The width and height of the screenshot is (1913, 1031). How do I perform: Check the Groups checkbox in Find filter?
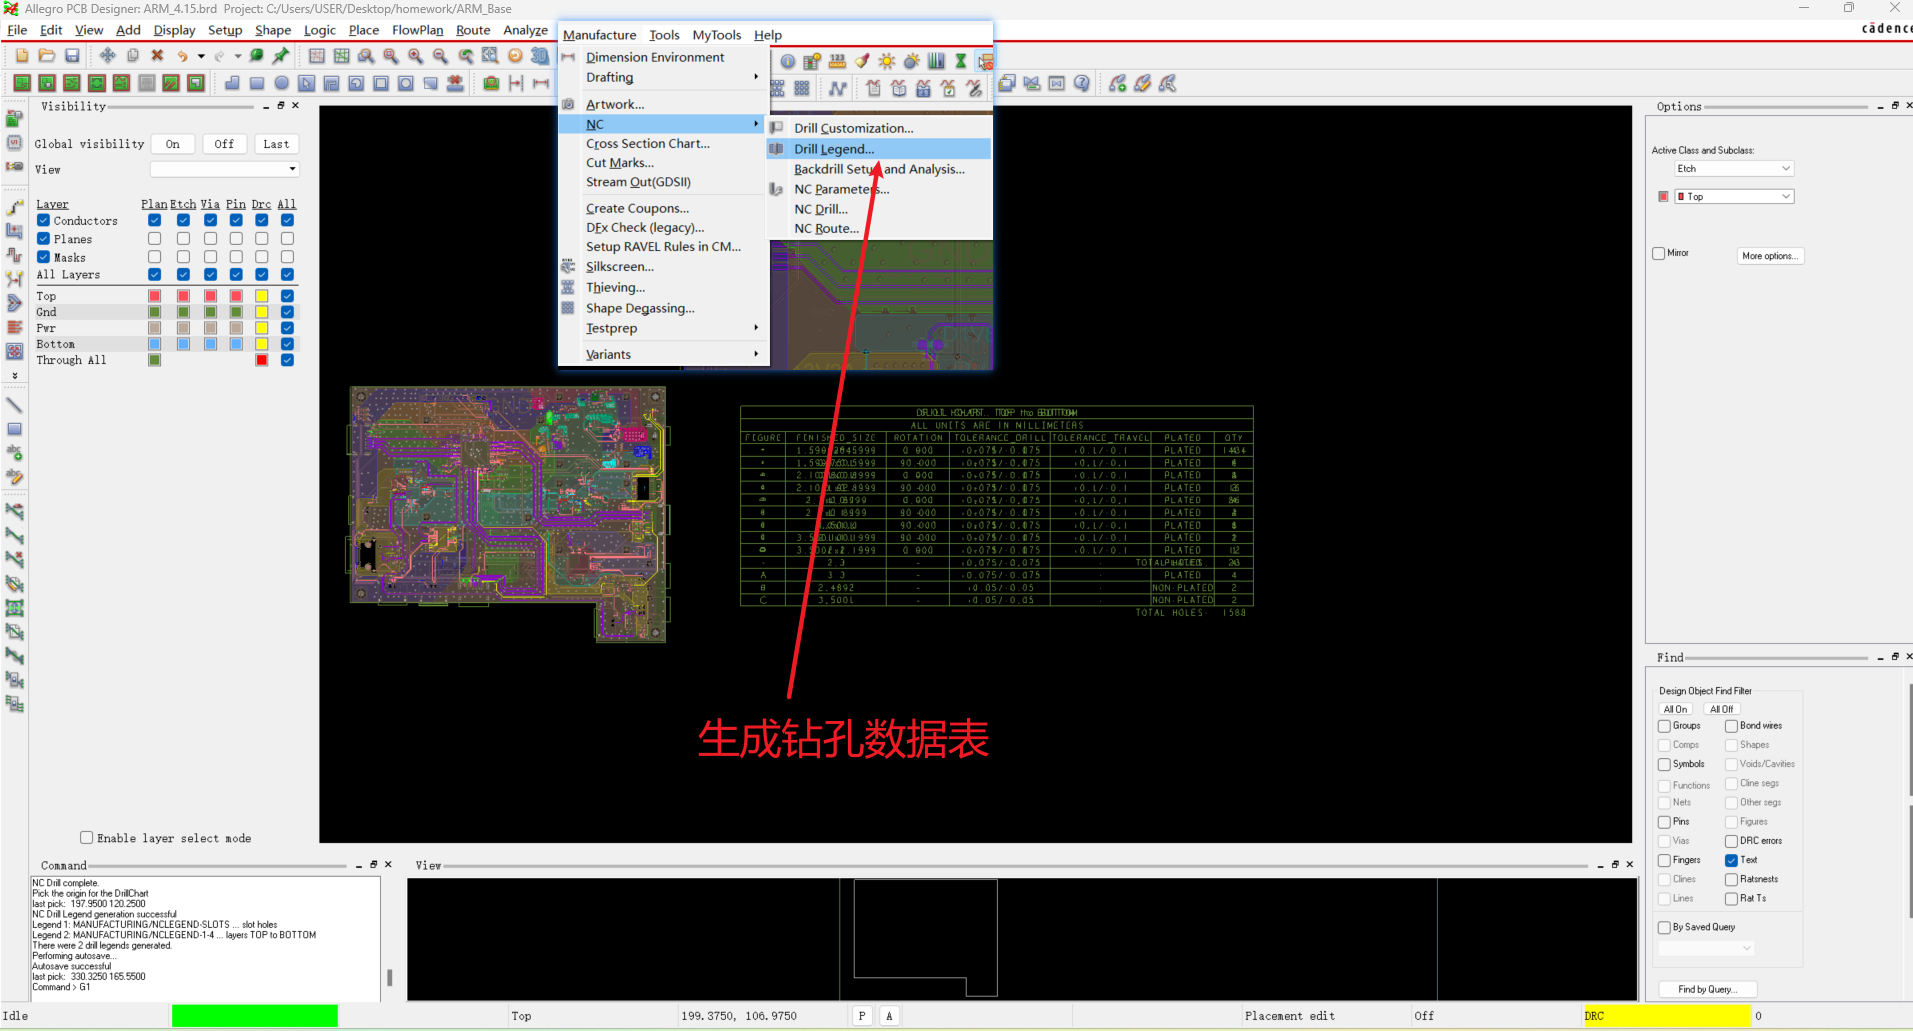click(1664, 726)
